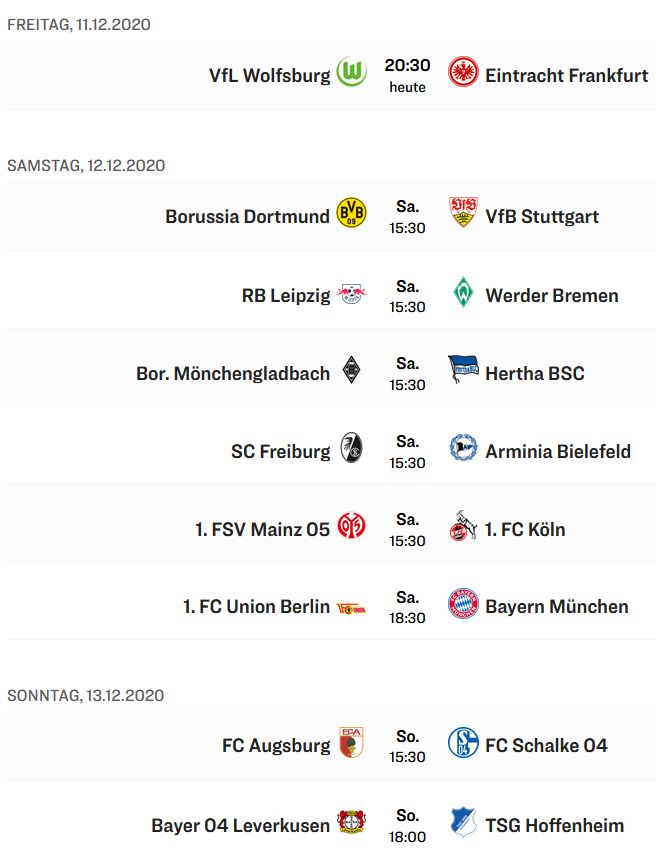Open the Werder Bremen diamond logo
The width and height of the screenshot is (656, 848).
[x=463, y=293]
